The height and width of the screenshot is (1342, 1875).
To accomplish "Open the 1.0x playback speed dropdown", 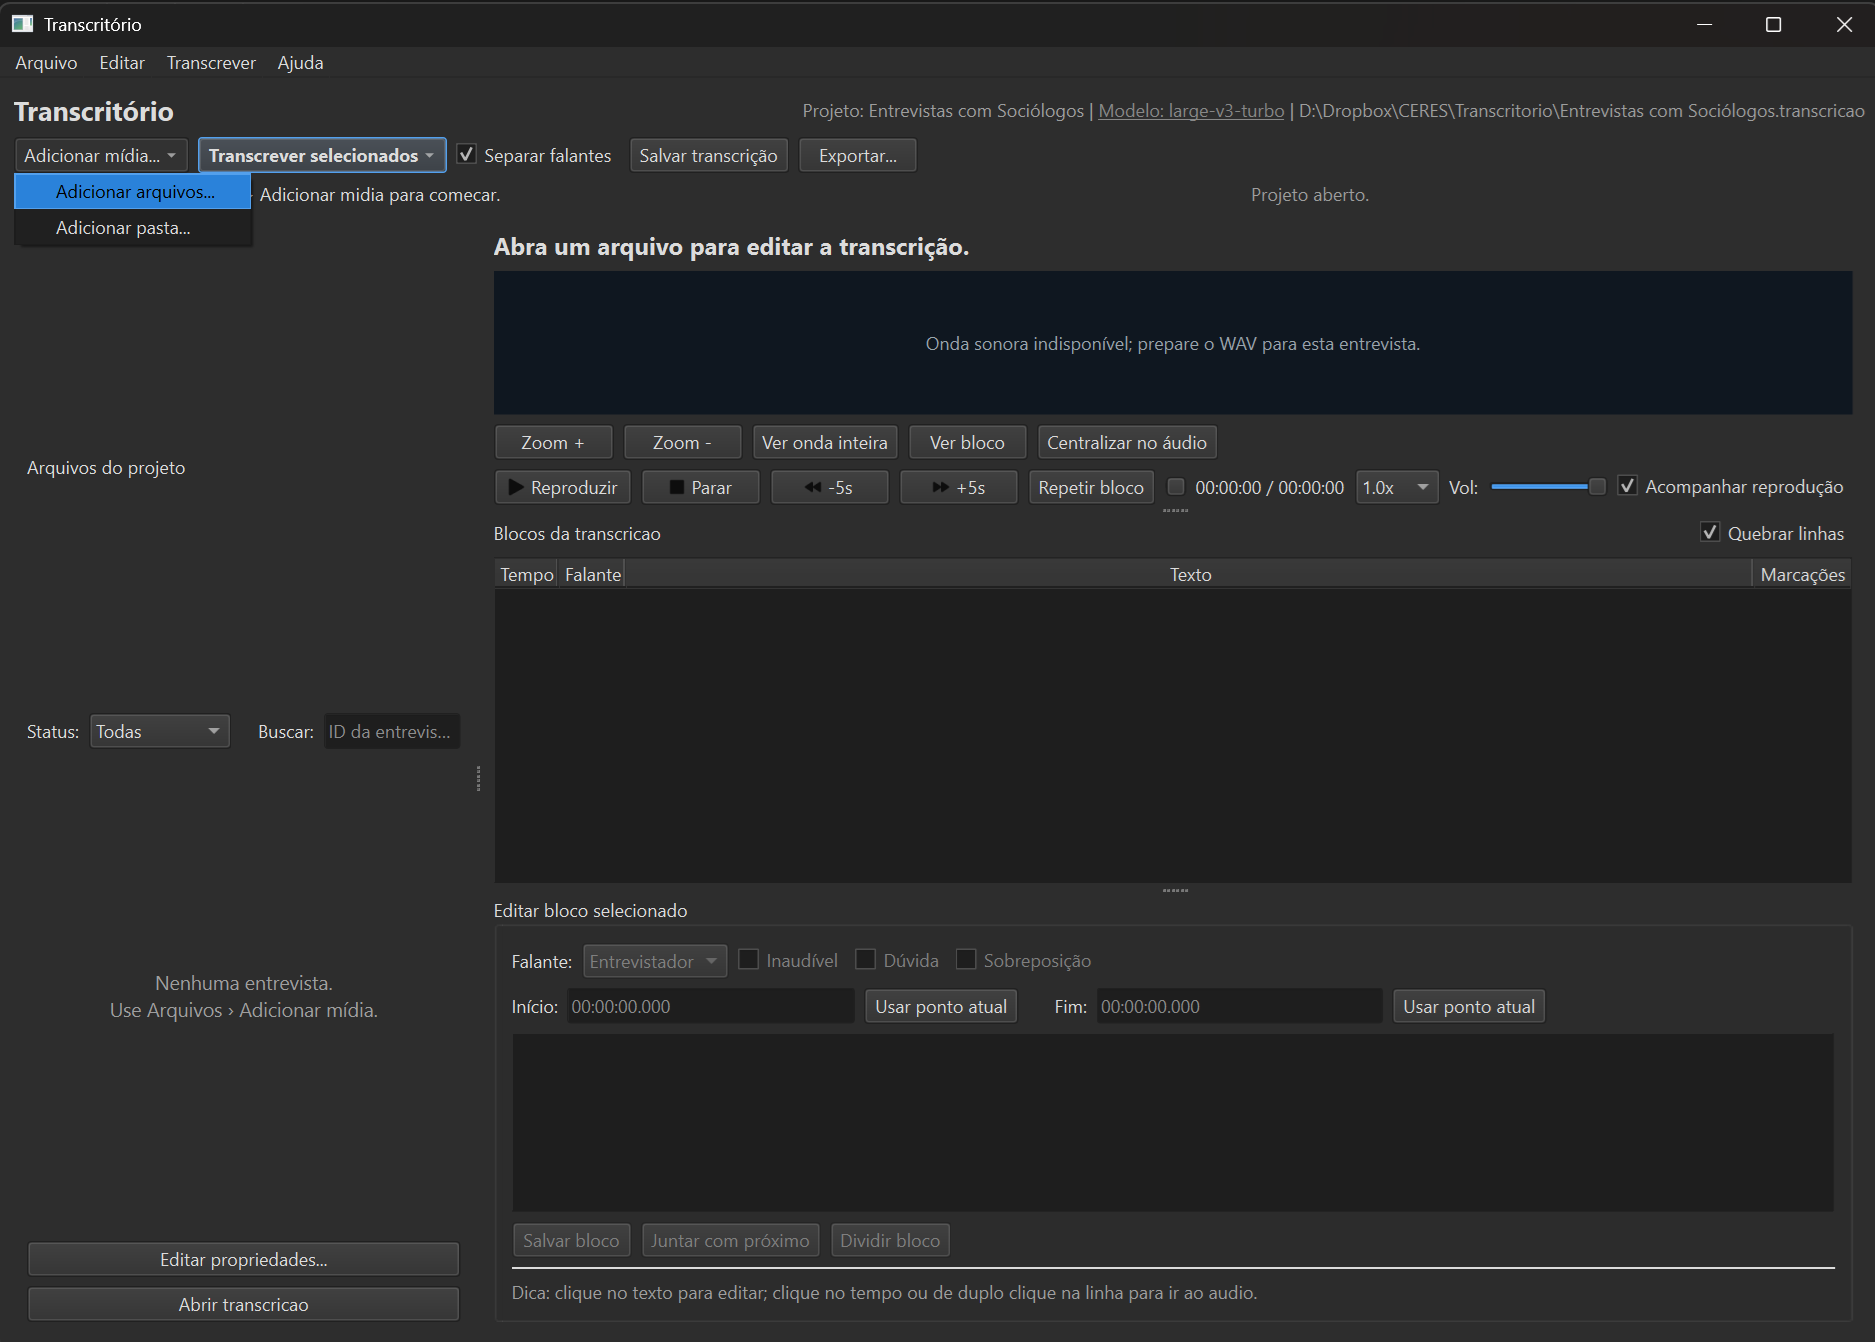I will [1397, 487].
